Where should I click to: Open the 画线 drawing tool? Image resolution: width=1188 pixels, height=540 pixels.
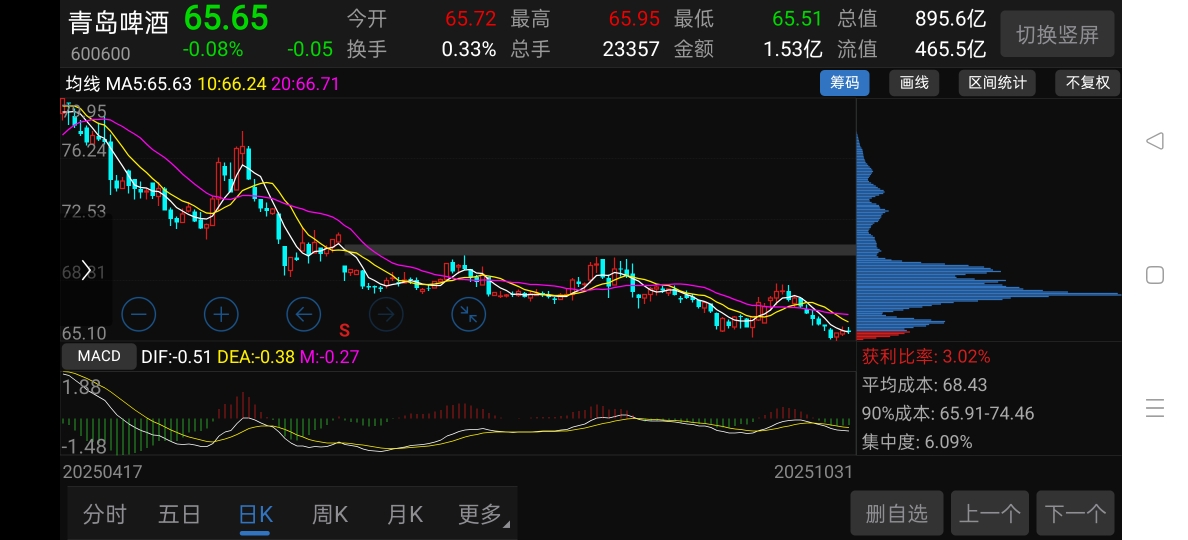[x=914, y=83]
